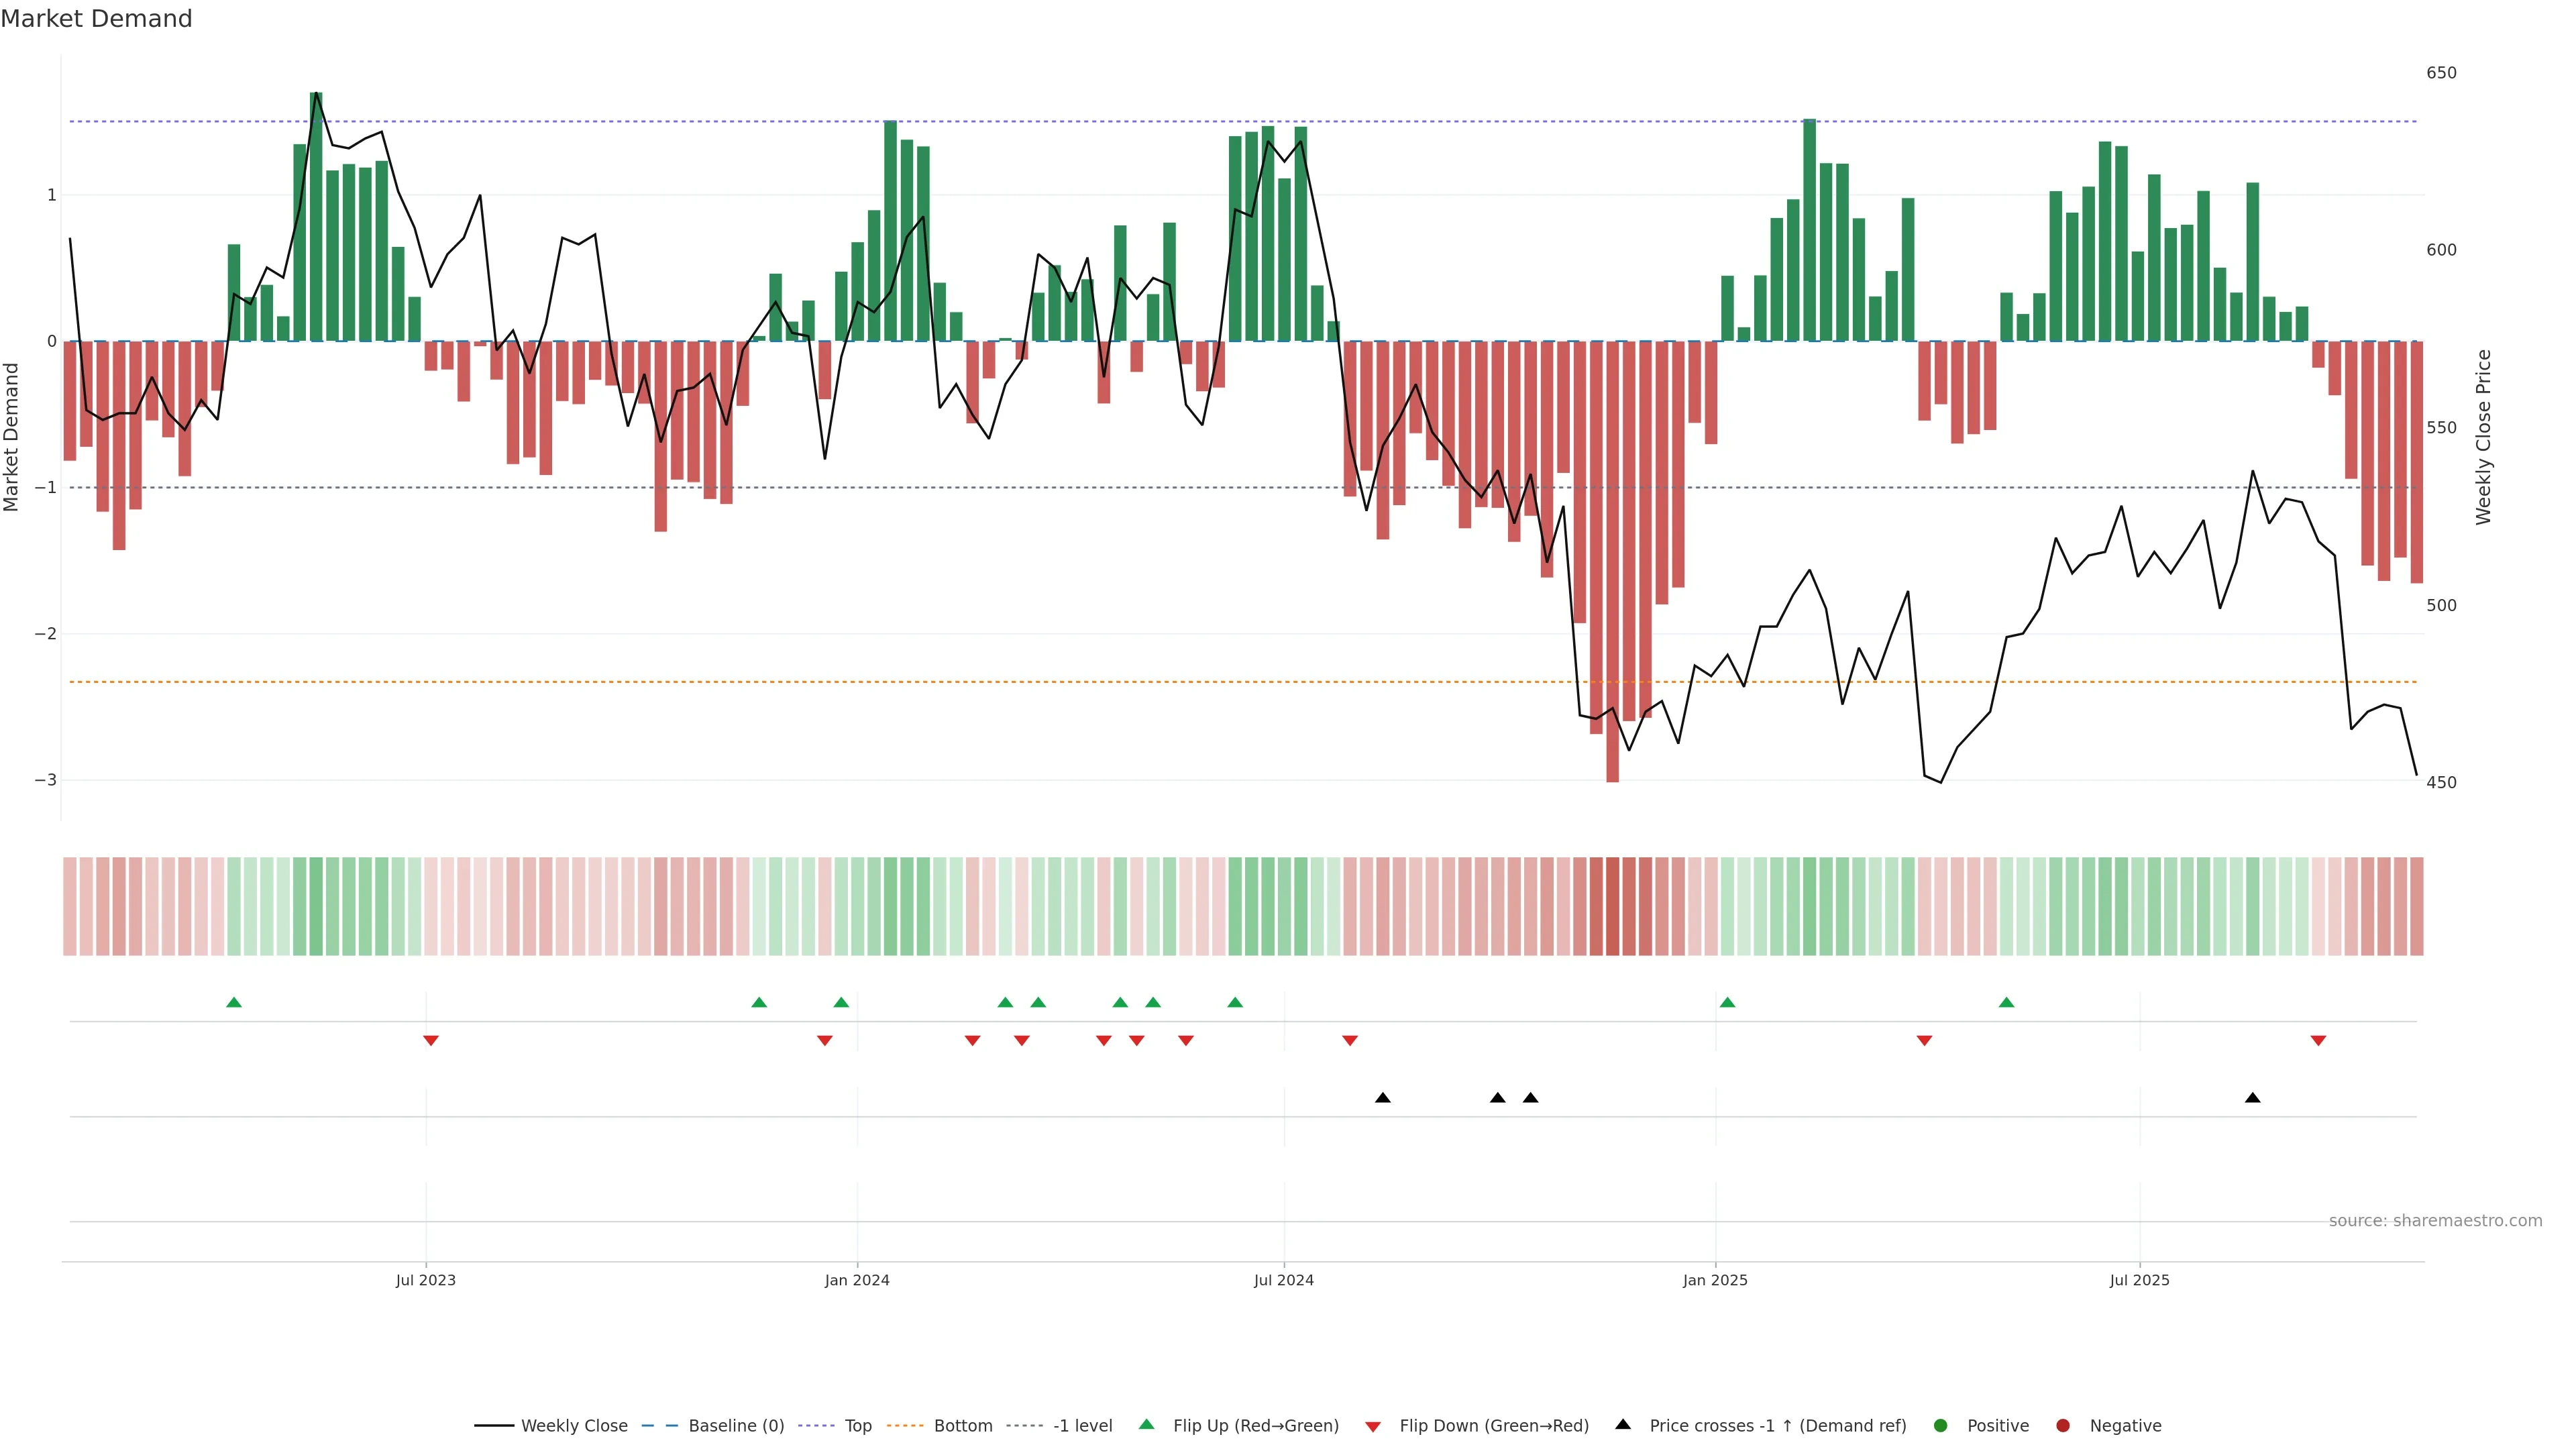The height and width of the screenshot is (1449, 2576).
Task: Click the dark red Negative legend dot
Action: coord(2063,1425)
